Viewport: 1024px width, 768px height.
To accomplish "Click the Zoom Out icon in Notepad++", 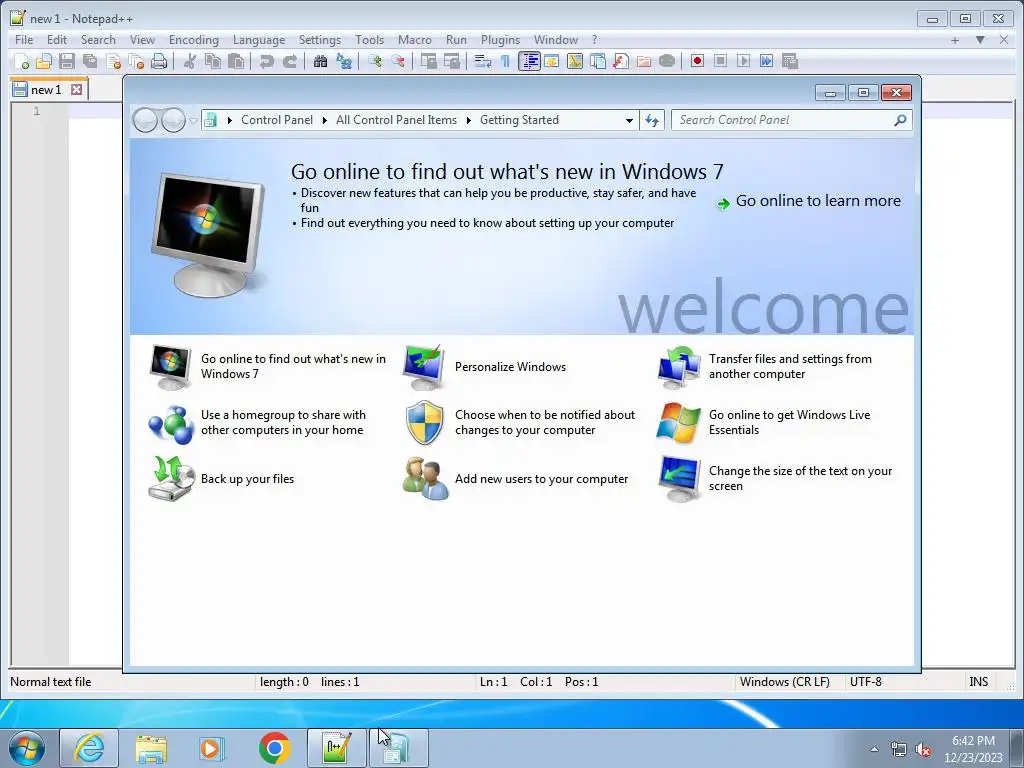I will [398, 61].
